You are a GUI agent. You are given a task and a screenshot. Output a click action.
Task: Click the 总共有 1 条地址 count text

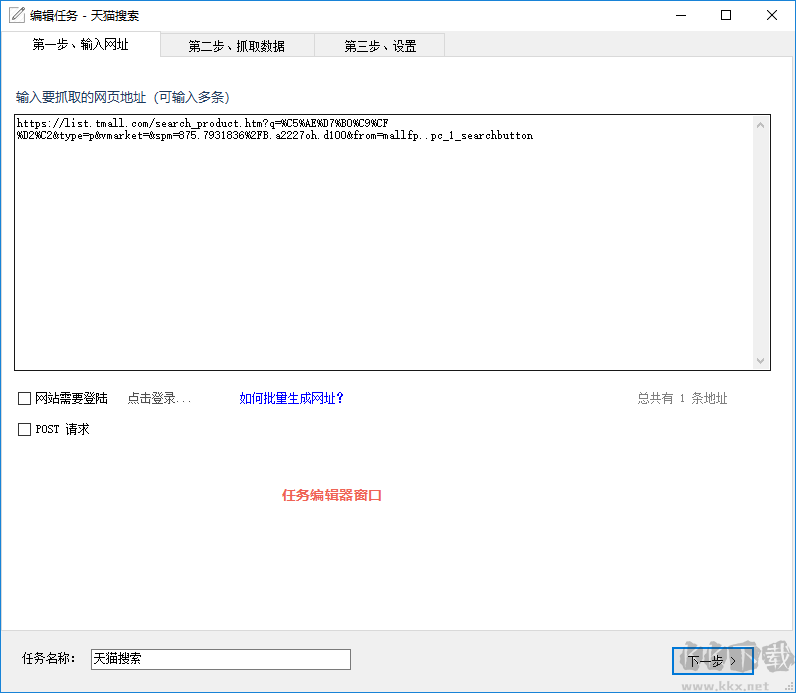[x=682, y=399]
